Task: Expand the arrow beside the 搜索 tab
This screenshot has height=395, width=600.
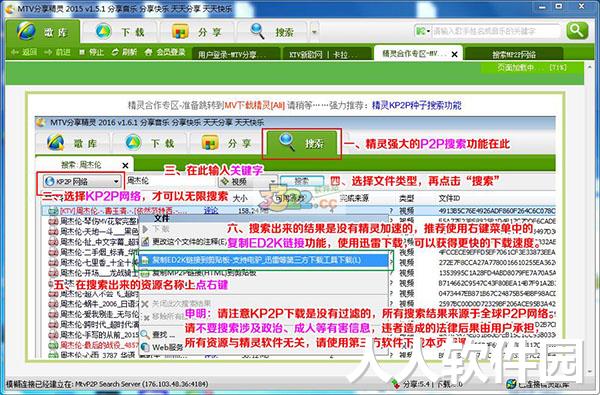Action: tap(314, 32)
